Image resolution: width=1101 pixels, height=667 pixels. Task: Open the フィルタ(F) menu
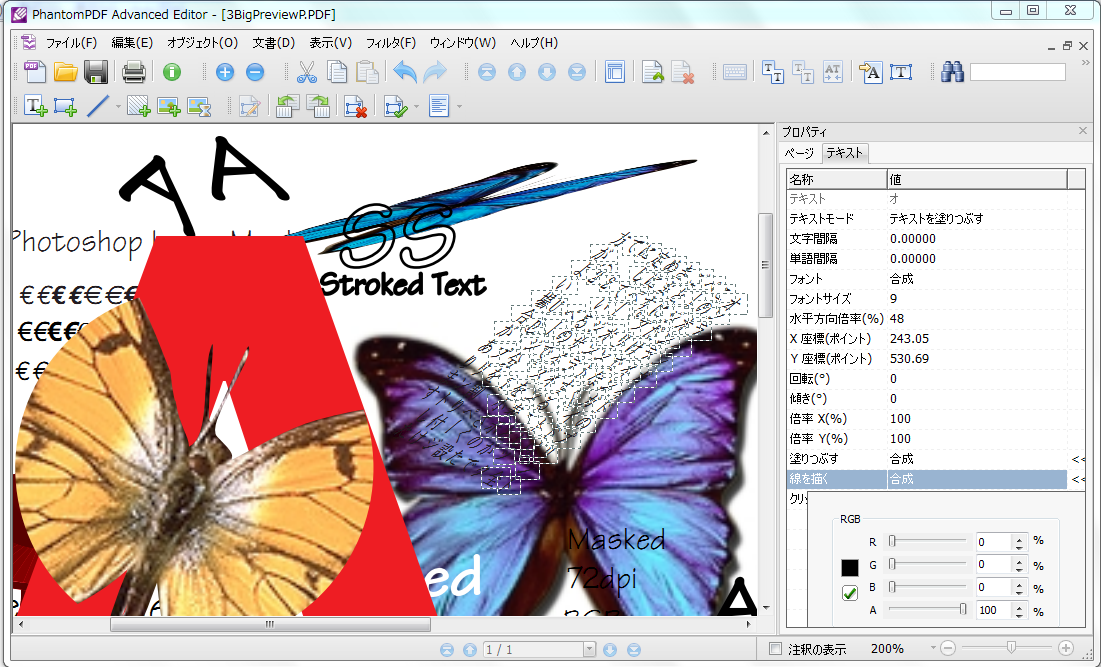coord(391,43)
